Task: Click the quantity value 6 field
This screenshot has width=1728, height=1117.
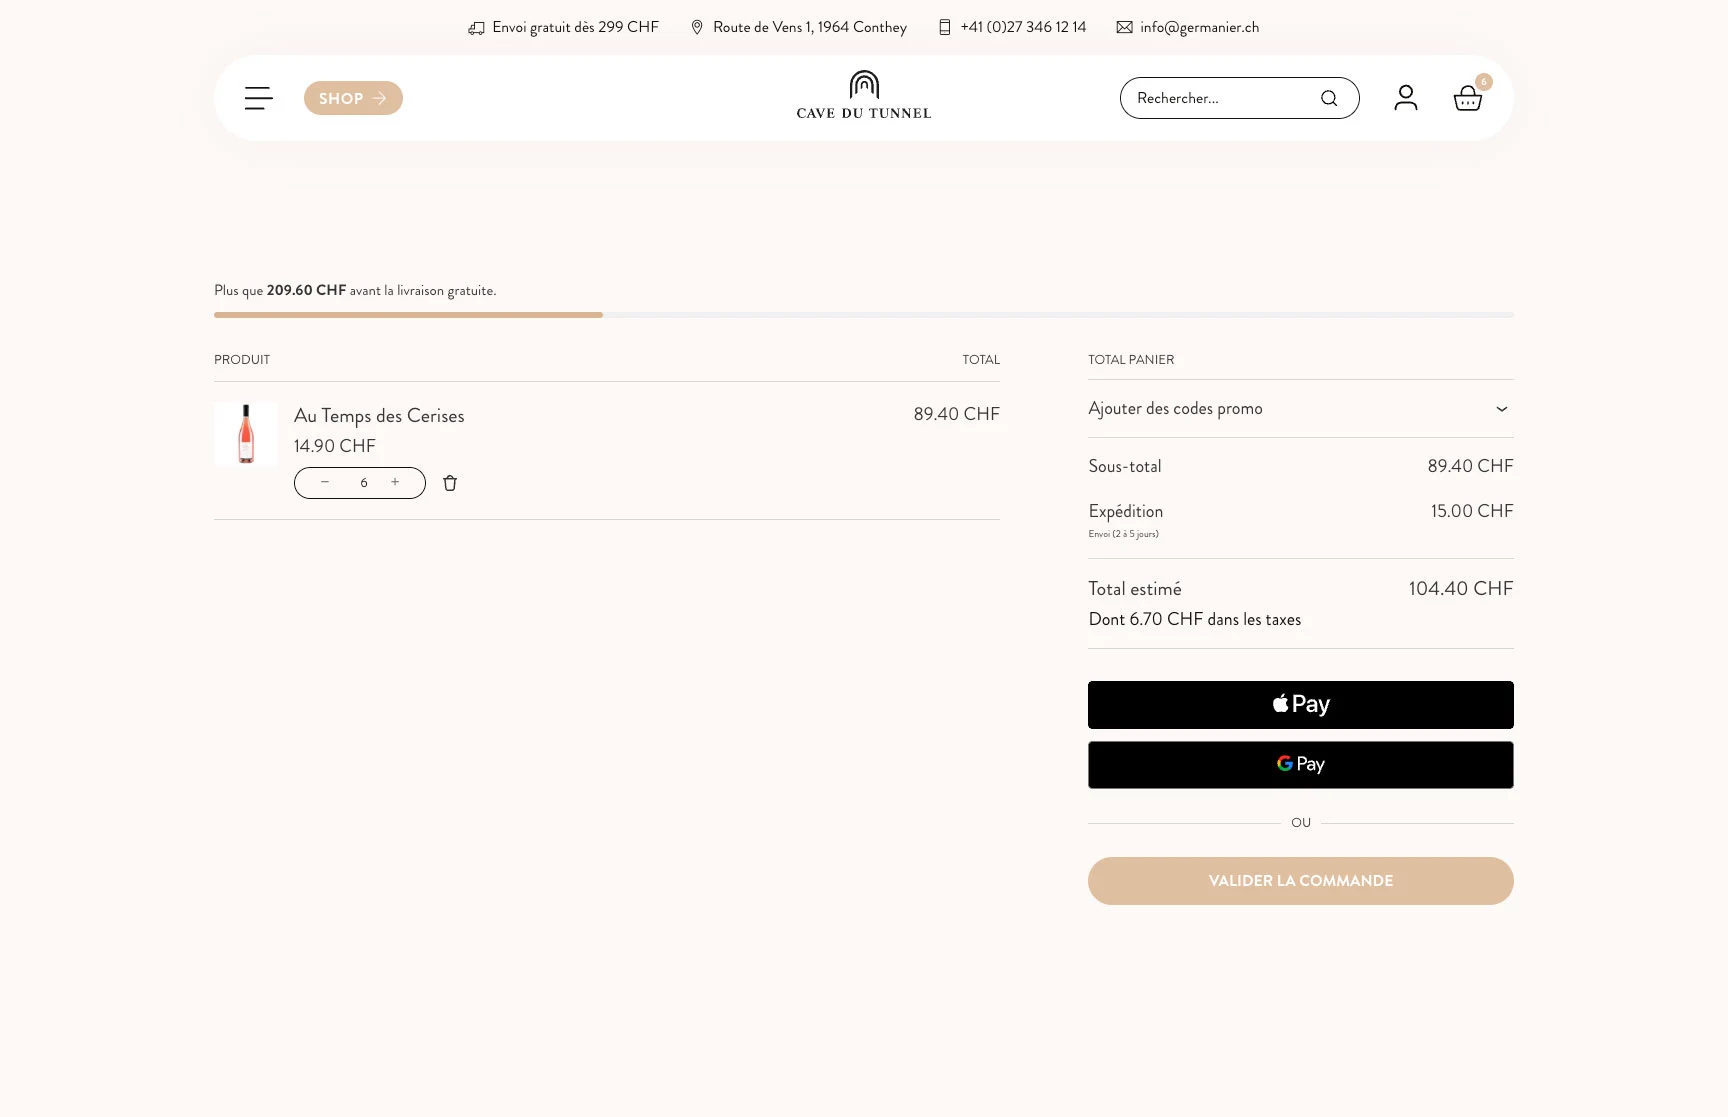Action: pos(364,483)
